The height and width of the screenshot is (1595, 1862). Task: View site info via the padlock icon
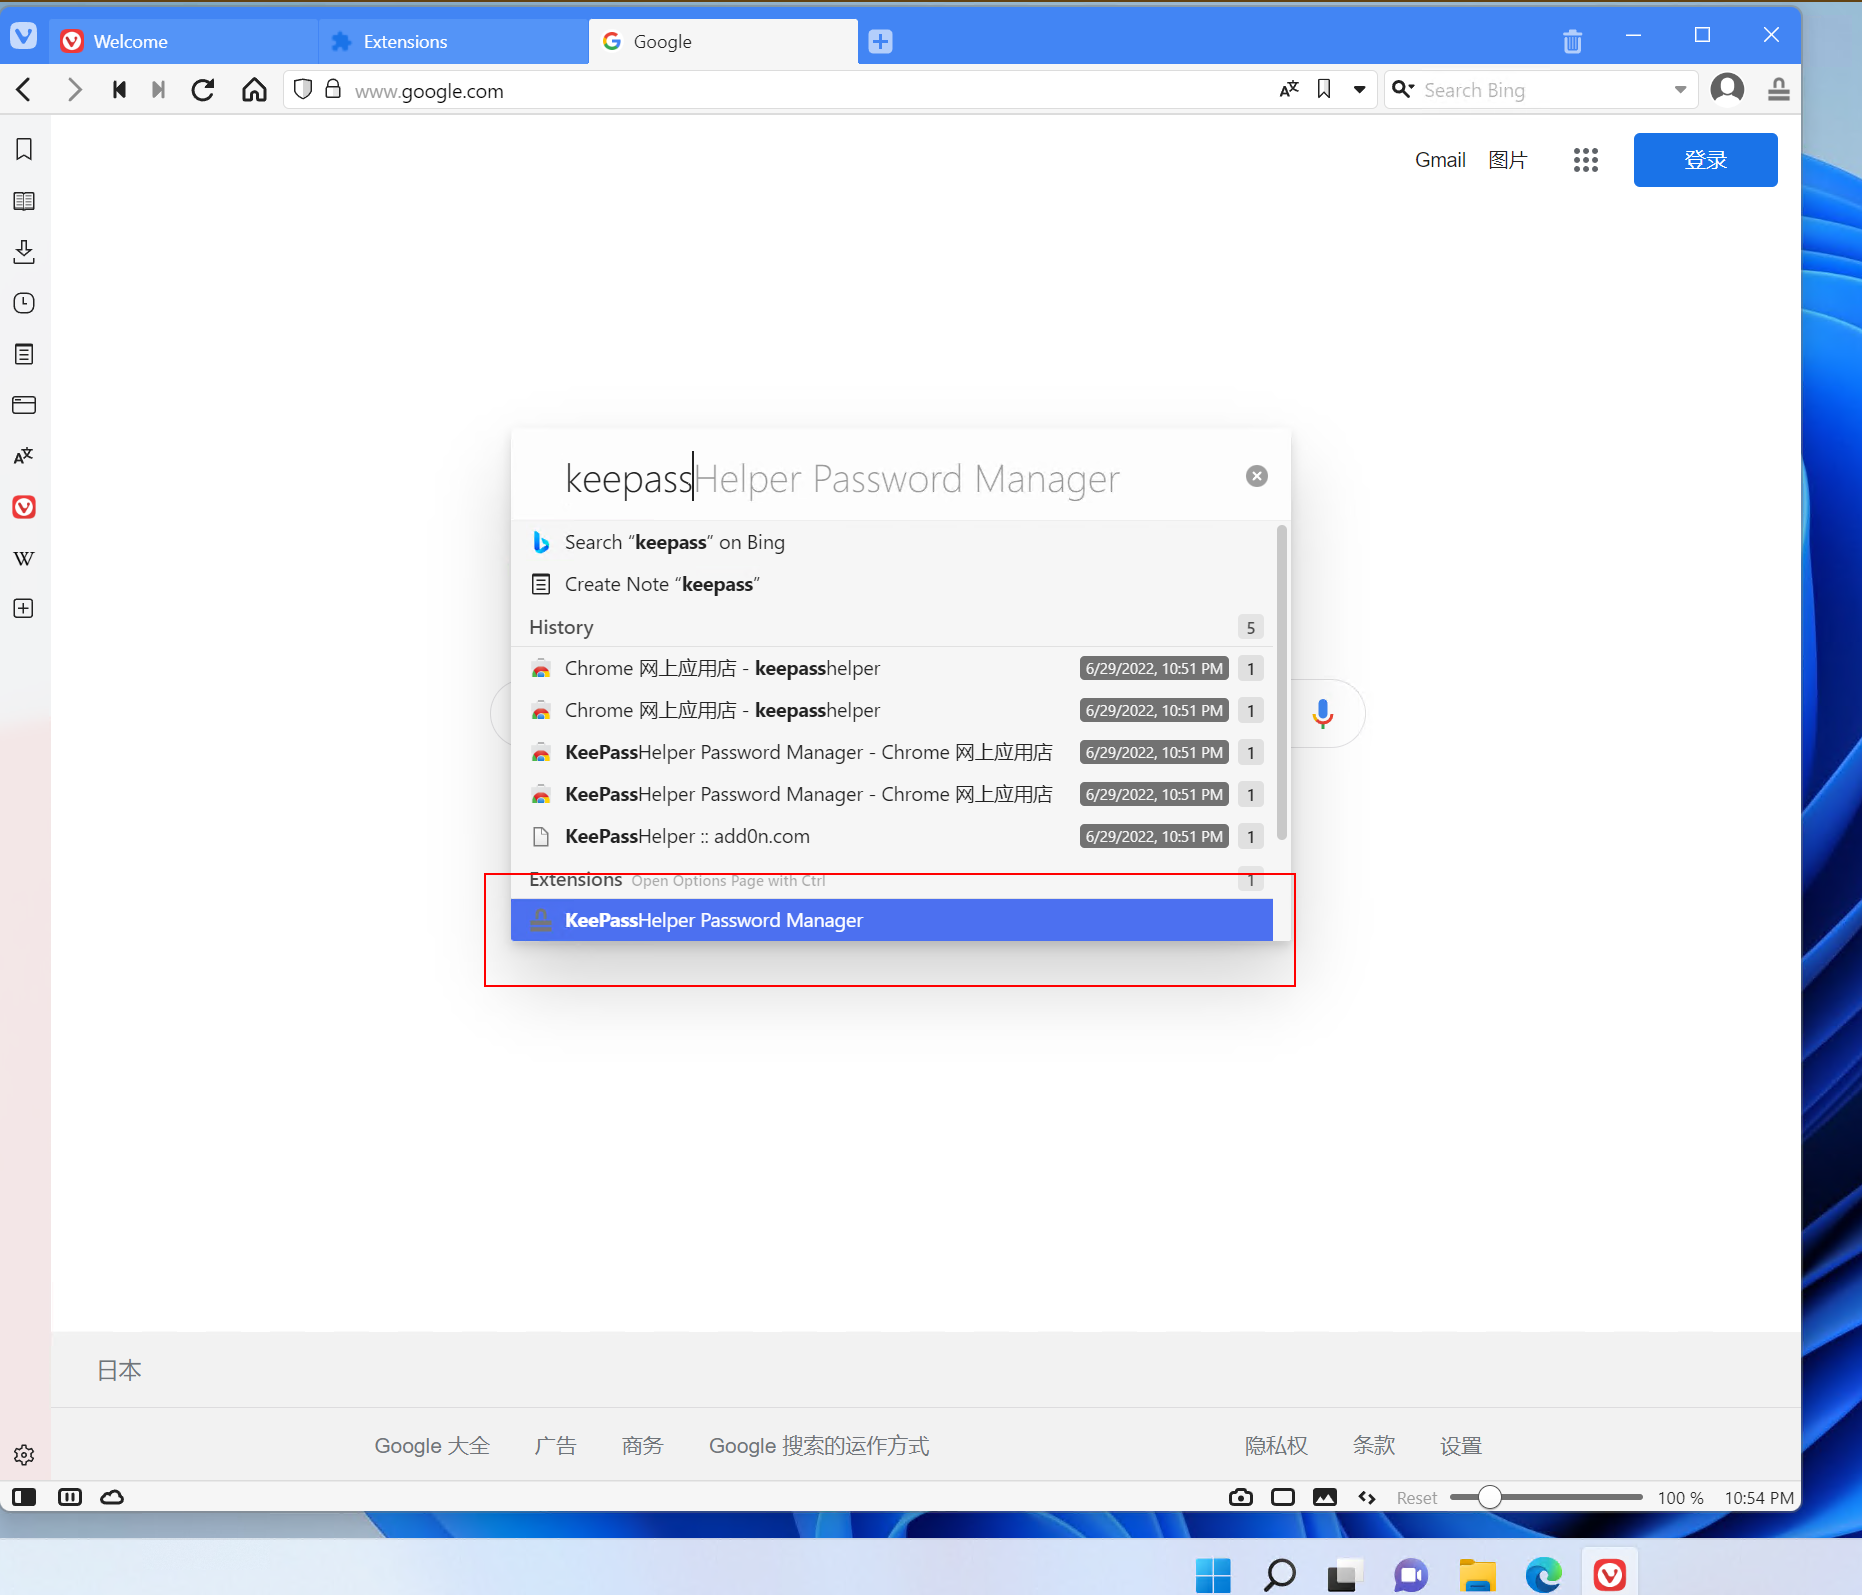[x=333, y=89]
